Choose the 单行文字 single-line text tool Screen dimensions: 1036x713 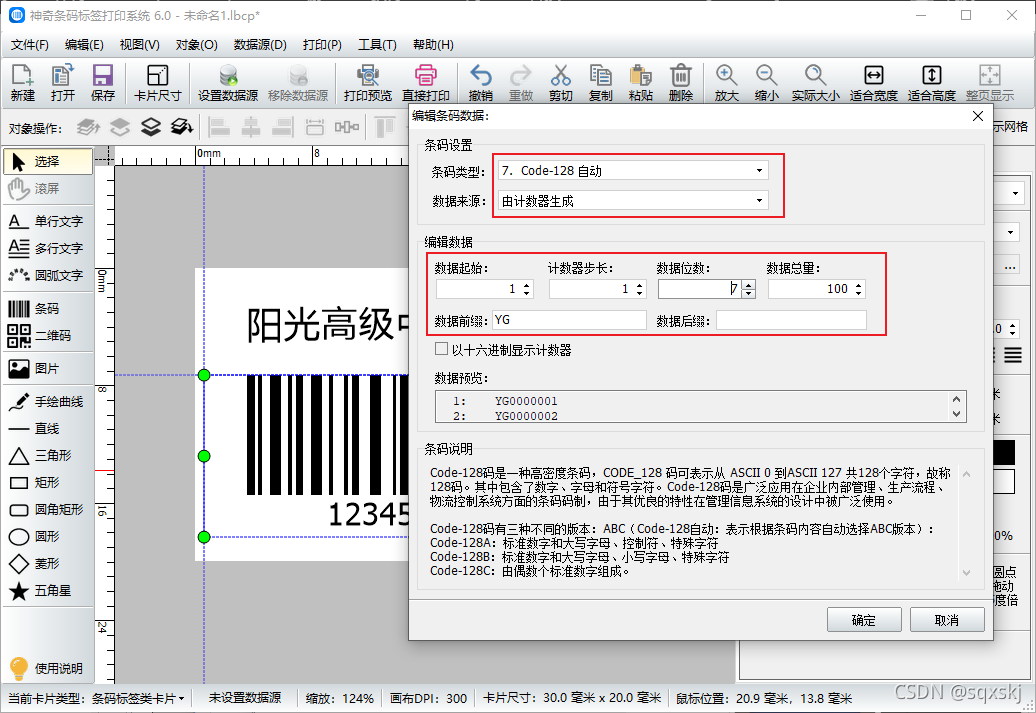48,221
